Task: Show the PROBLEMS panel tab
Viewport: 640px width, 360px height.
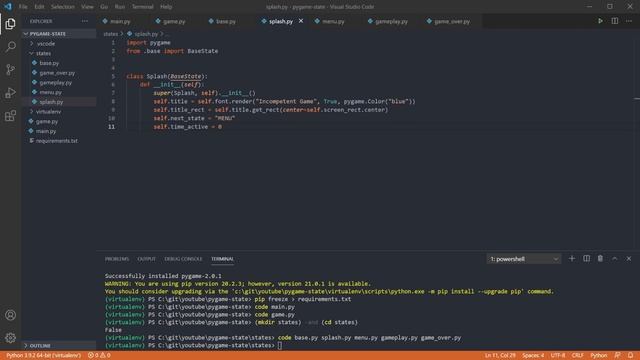Action: pyautogui.click(x=117, y=259)
